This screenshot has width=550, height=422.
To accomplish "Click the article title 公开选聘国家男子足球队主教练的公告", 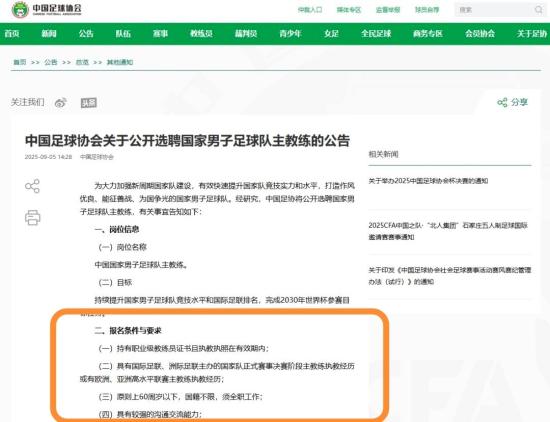I will (187, 140).
